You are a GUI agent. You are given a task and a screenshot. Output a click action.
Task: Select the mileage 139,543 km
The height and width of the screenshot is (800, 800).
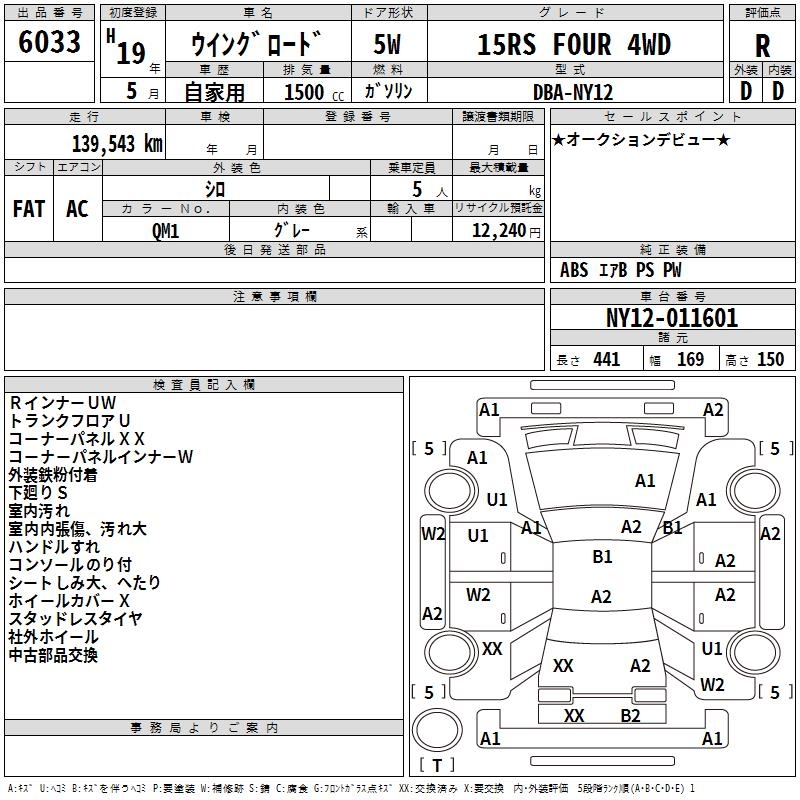(x=117, y=144)
